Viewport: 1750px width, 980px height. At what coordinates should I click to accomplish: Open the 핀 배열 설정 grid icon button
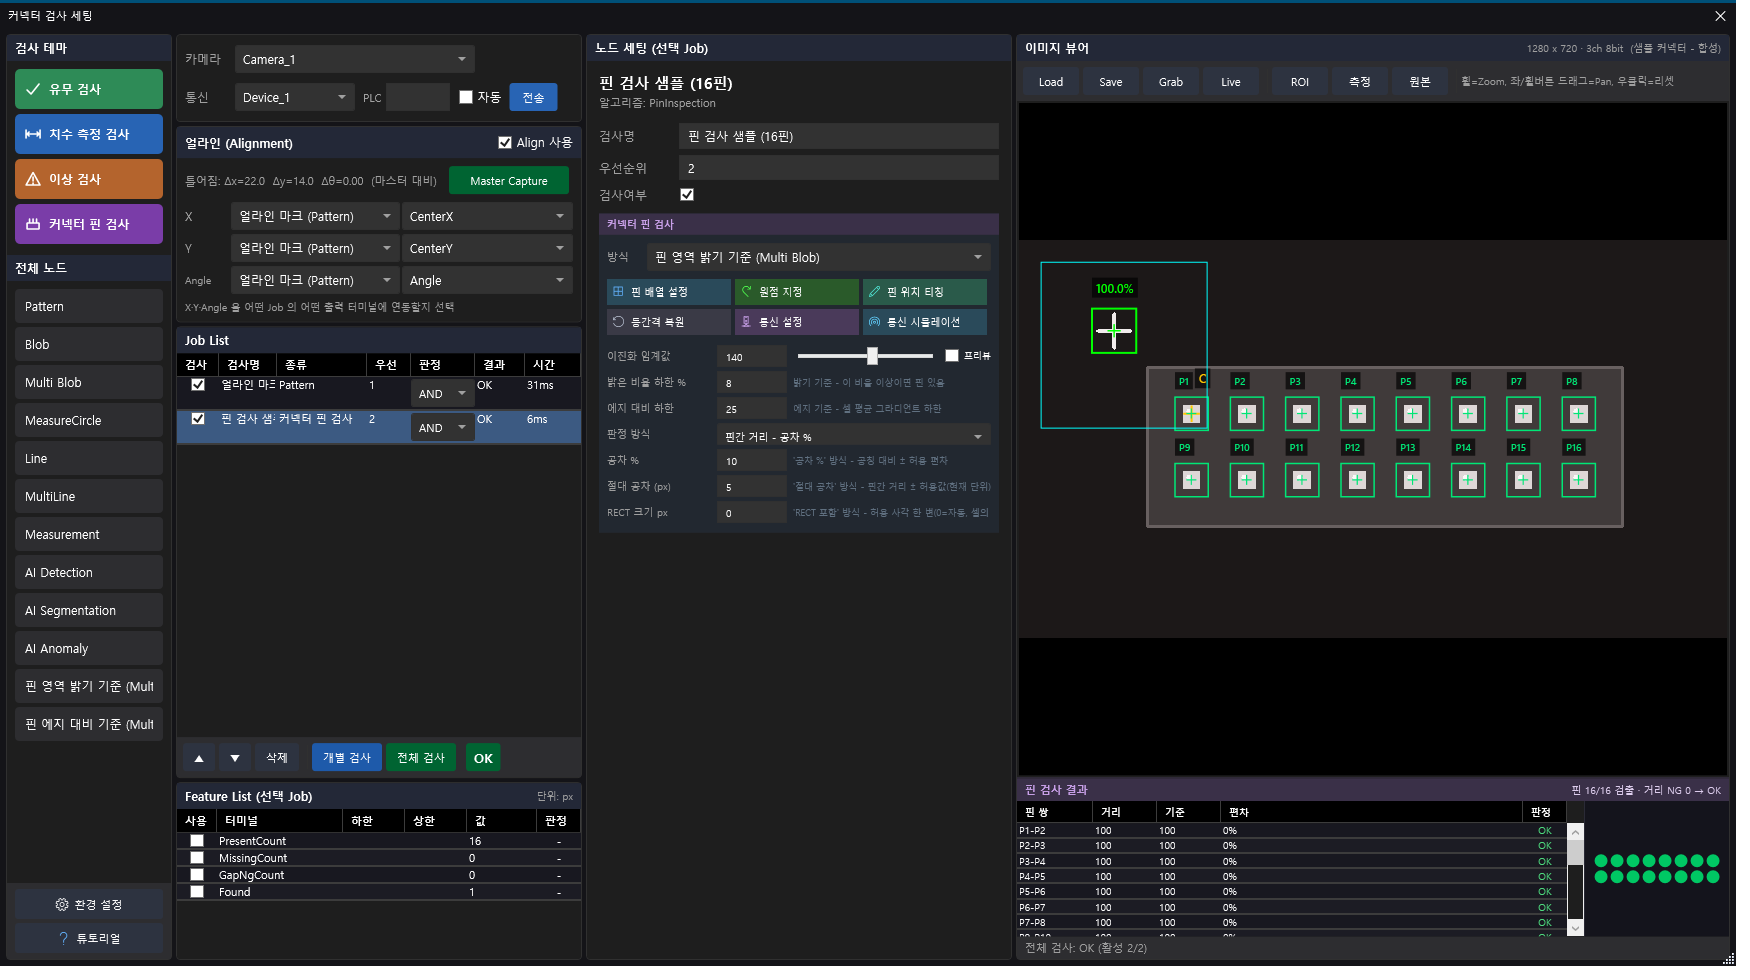coord(618,292)
